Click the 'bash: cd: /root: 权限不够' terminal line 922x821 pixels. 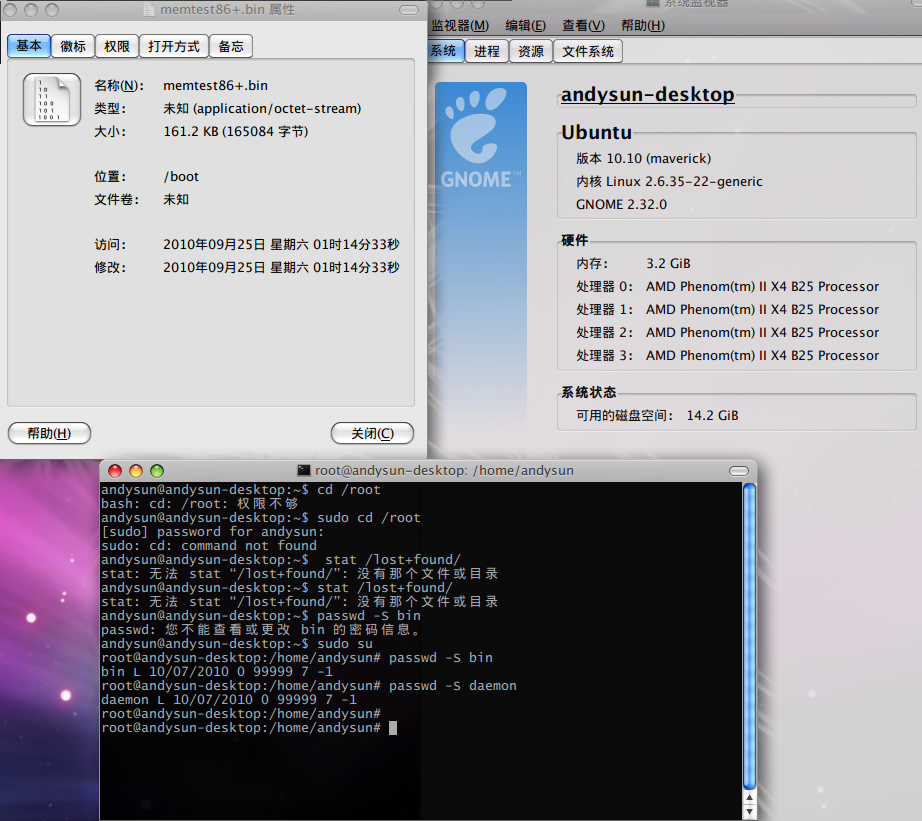point(200,503)
